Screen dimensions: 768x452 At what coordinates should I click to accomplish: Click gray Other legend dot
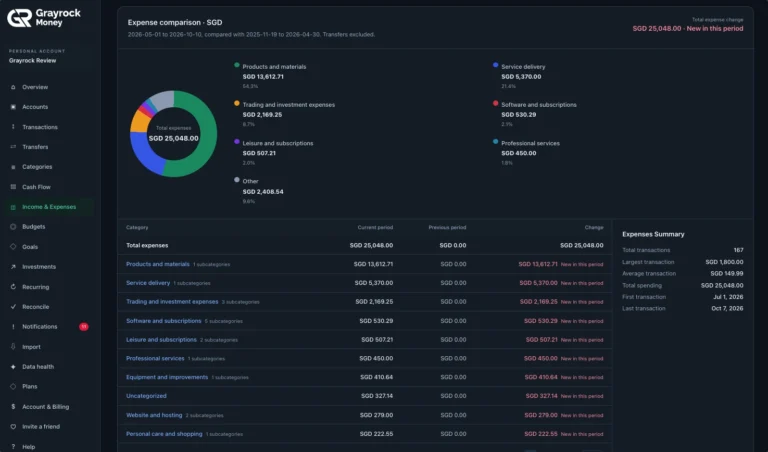click(237, 180)
